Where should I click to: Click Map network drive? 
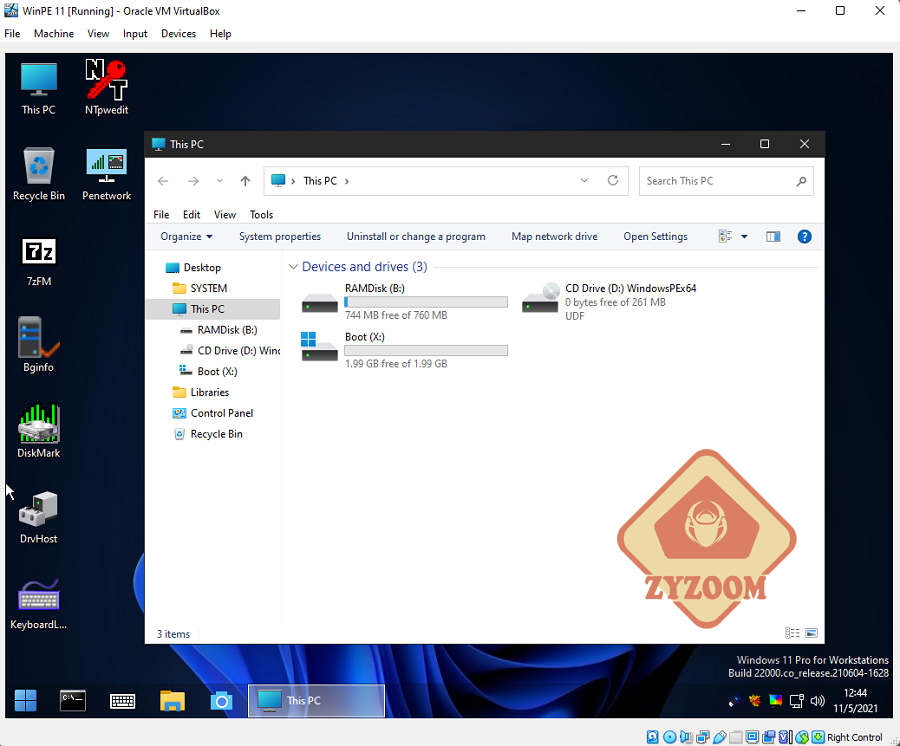(554, 236)
